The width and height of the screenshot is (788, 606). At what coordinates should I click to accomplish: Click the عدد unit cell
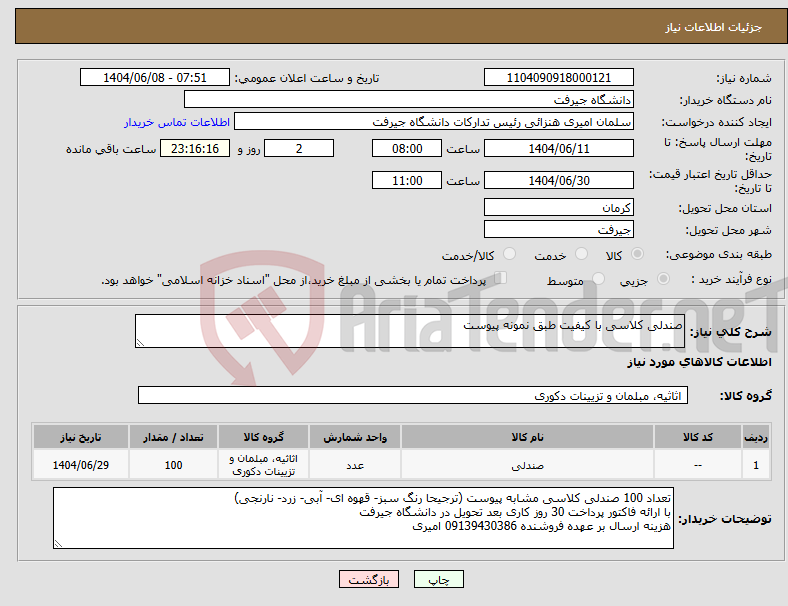coord(355,465)
